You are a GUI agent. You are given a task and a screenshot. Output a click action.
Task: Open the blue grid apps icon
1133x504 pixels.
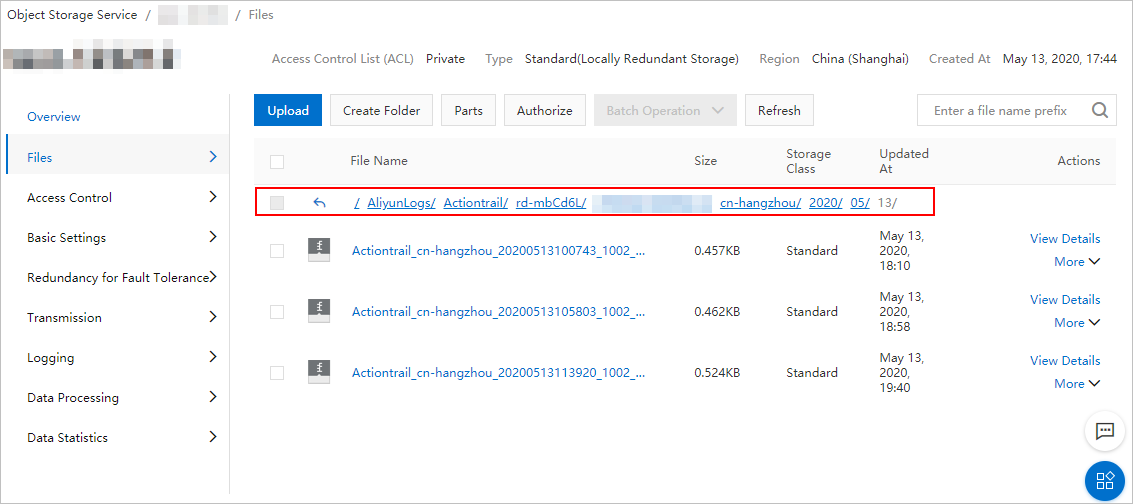pos(1104,481)
